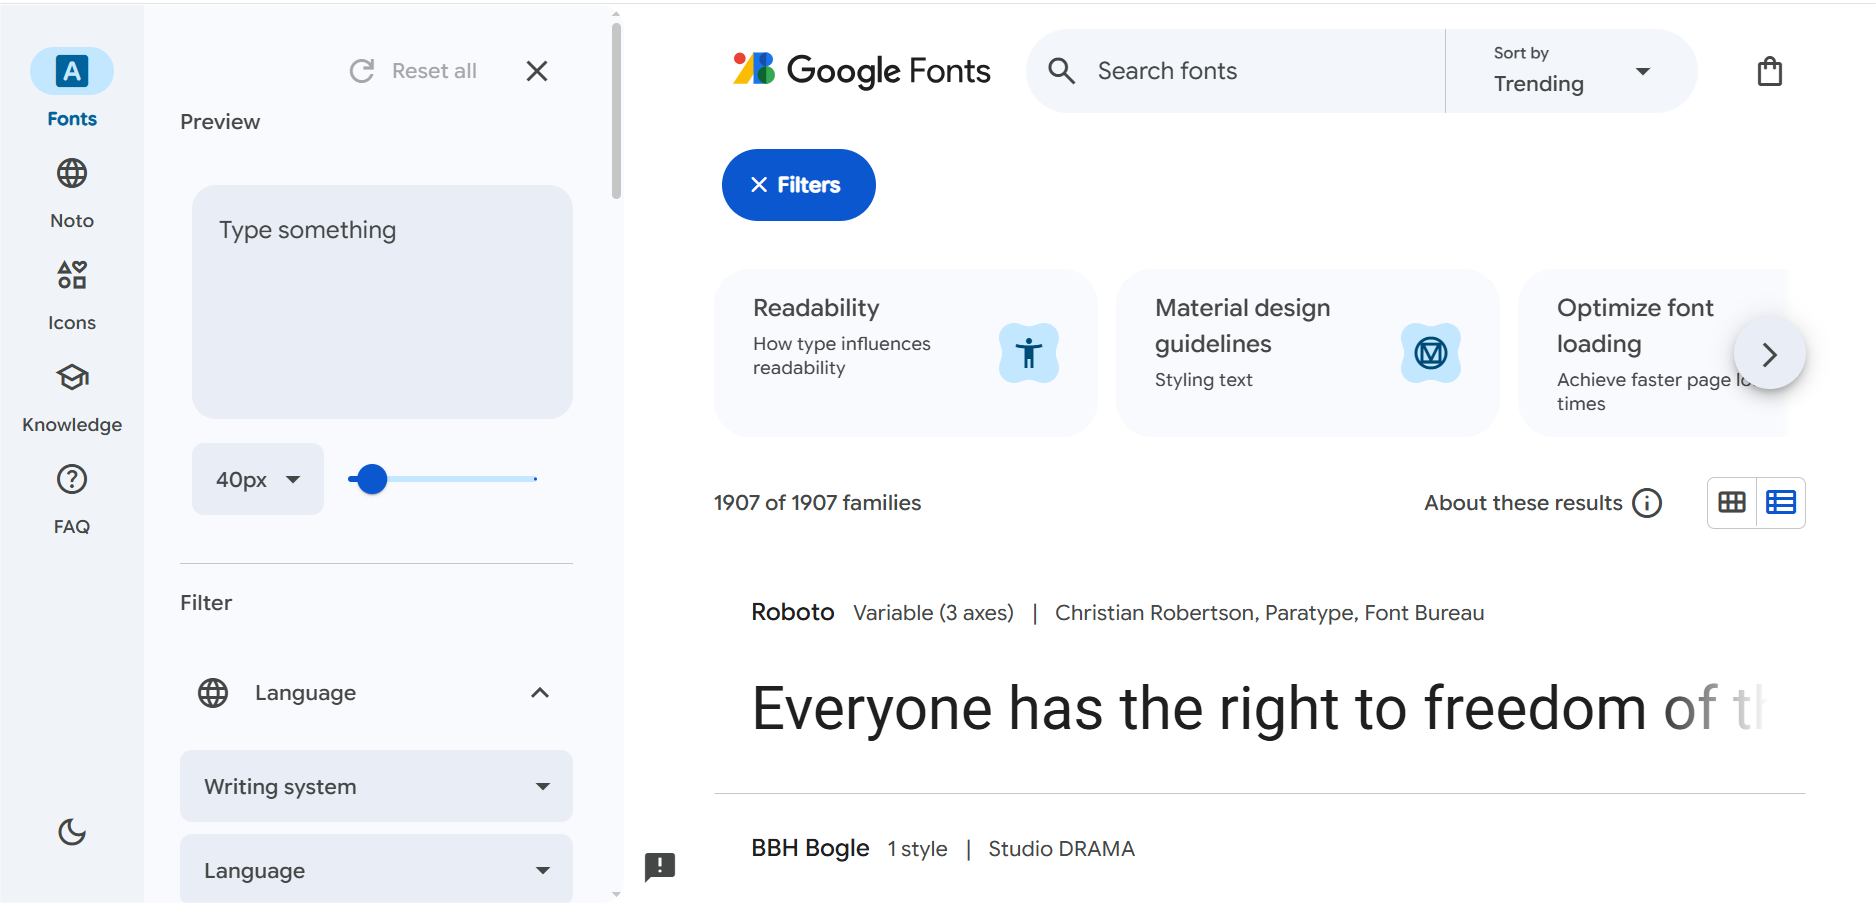1876x903 pixels.
Task: Open the Icons section in sidebar
Action: [x=72, y=294]
